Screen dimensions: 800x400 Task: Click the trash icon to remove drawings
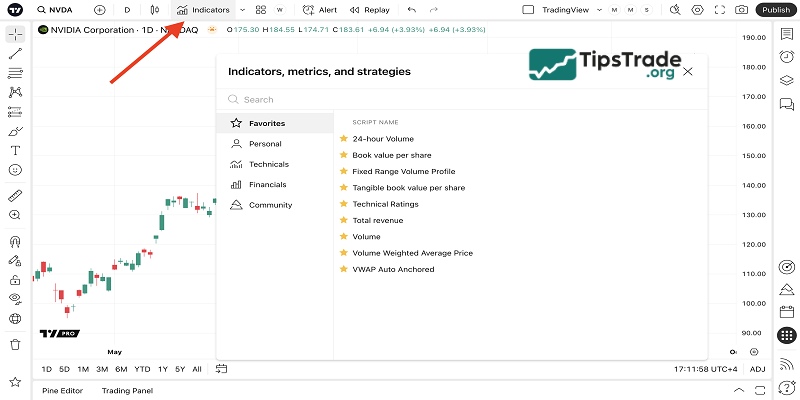(15, 344)
